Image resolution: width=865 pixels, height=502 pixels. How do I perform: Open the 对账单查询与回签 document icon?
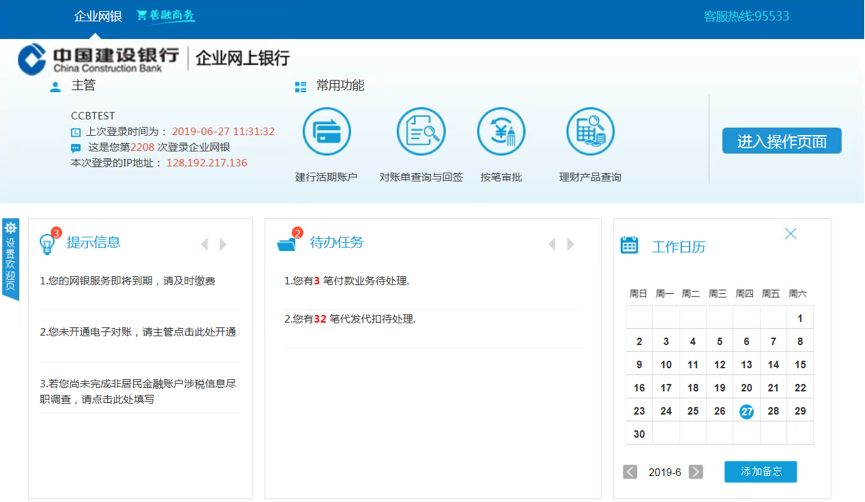tap(421, 132)
